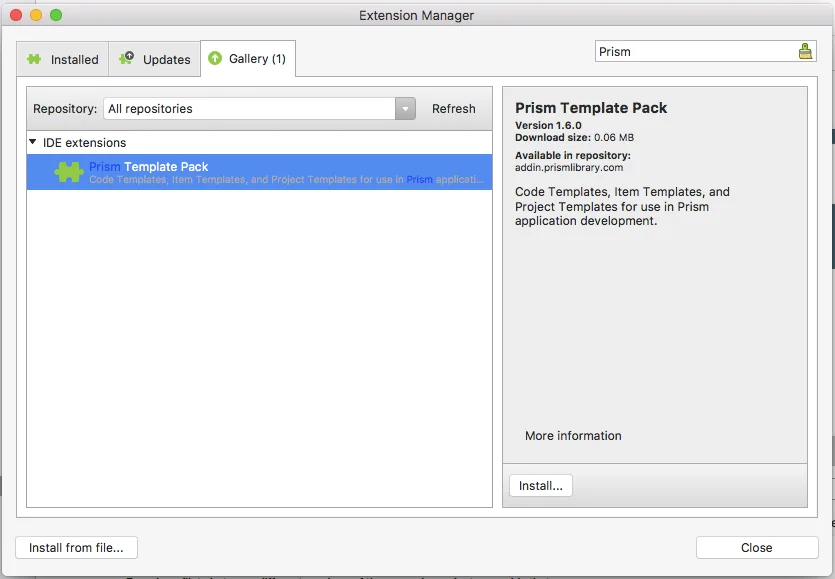Click the green arrow Gallery icon
Image resolution: width=835 pixels, height=579 pixels.
point(215,58)
